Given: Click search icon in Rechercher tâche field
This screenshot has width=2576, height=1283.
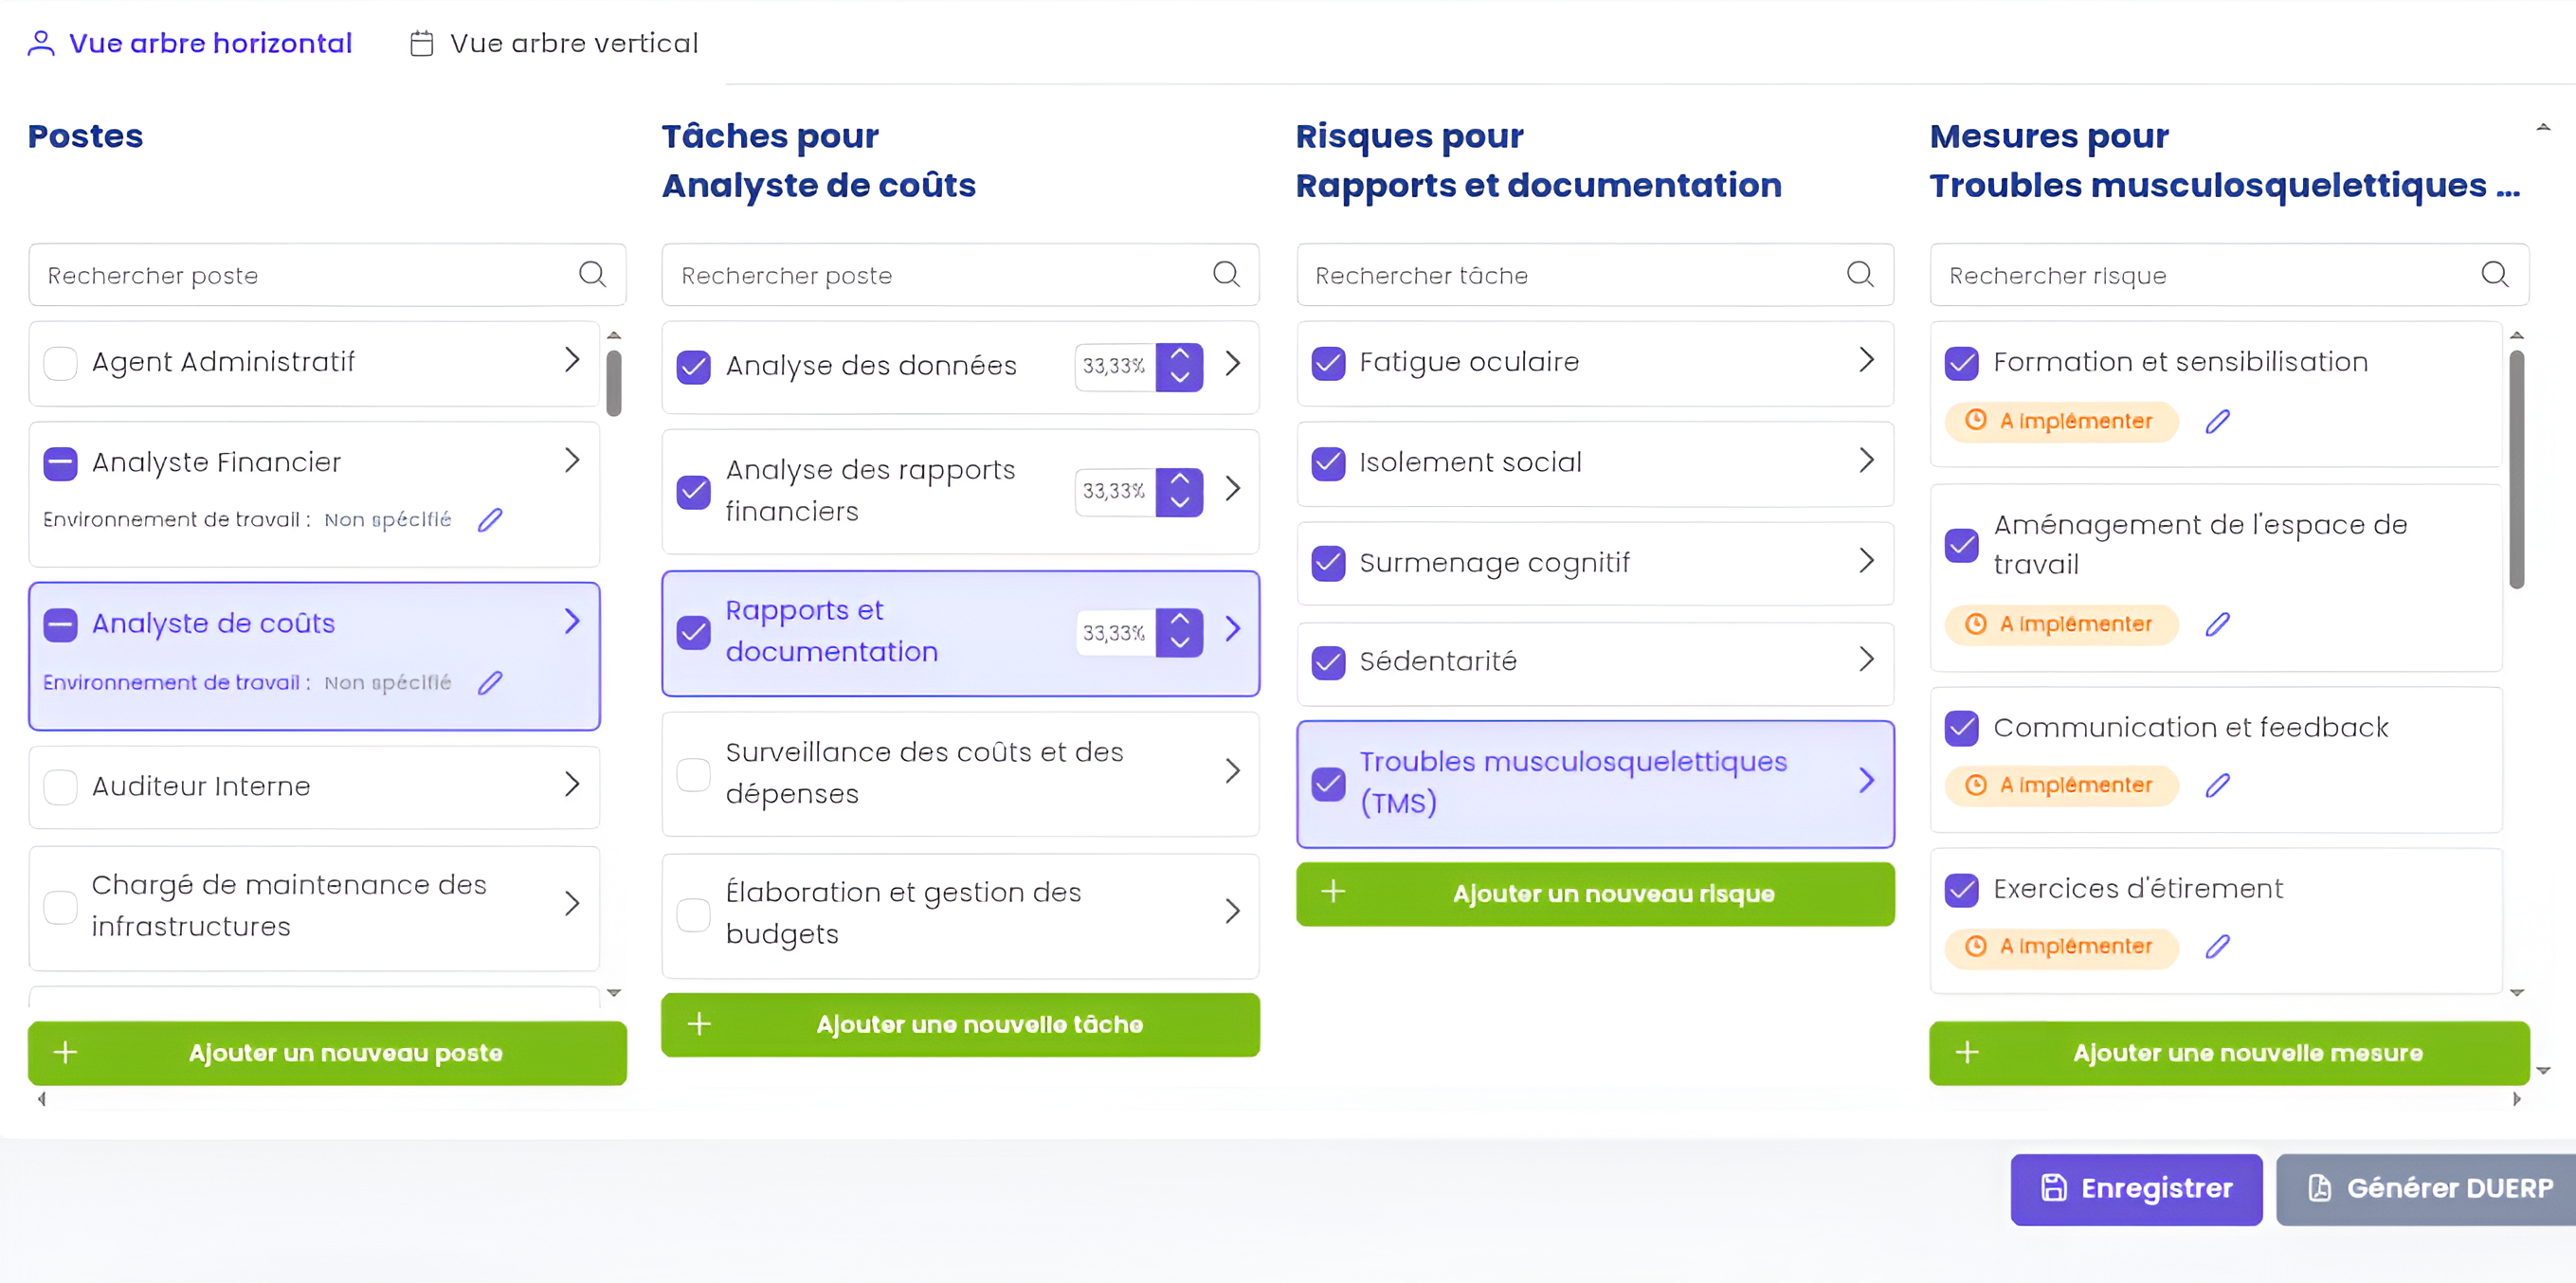Looking at the screenshot, I should [x=1860, y=274].
